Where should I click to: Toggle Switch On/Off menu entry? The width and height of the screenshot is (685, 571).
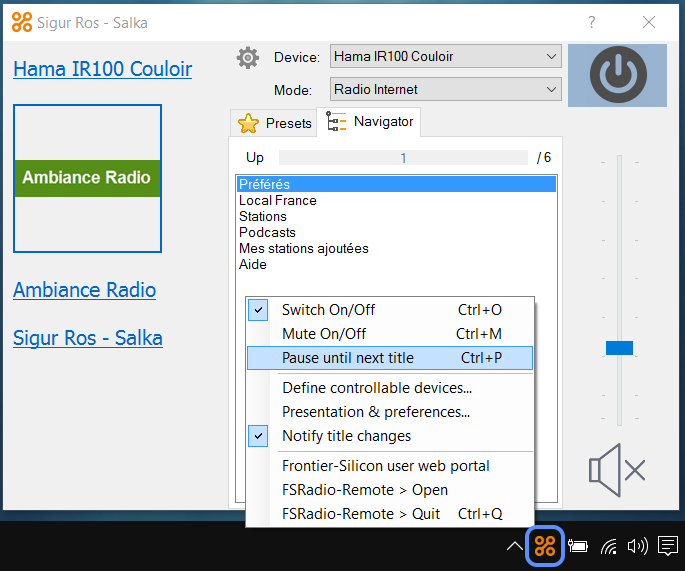pos(390,310)
